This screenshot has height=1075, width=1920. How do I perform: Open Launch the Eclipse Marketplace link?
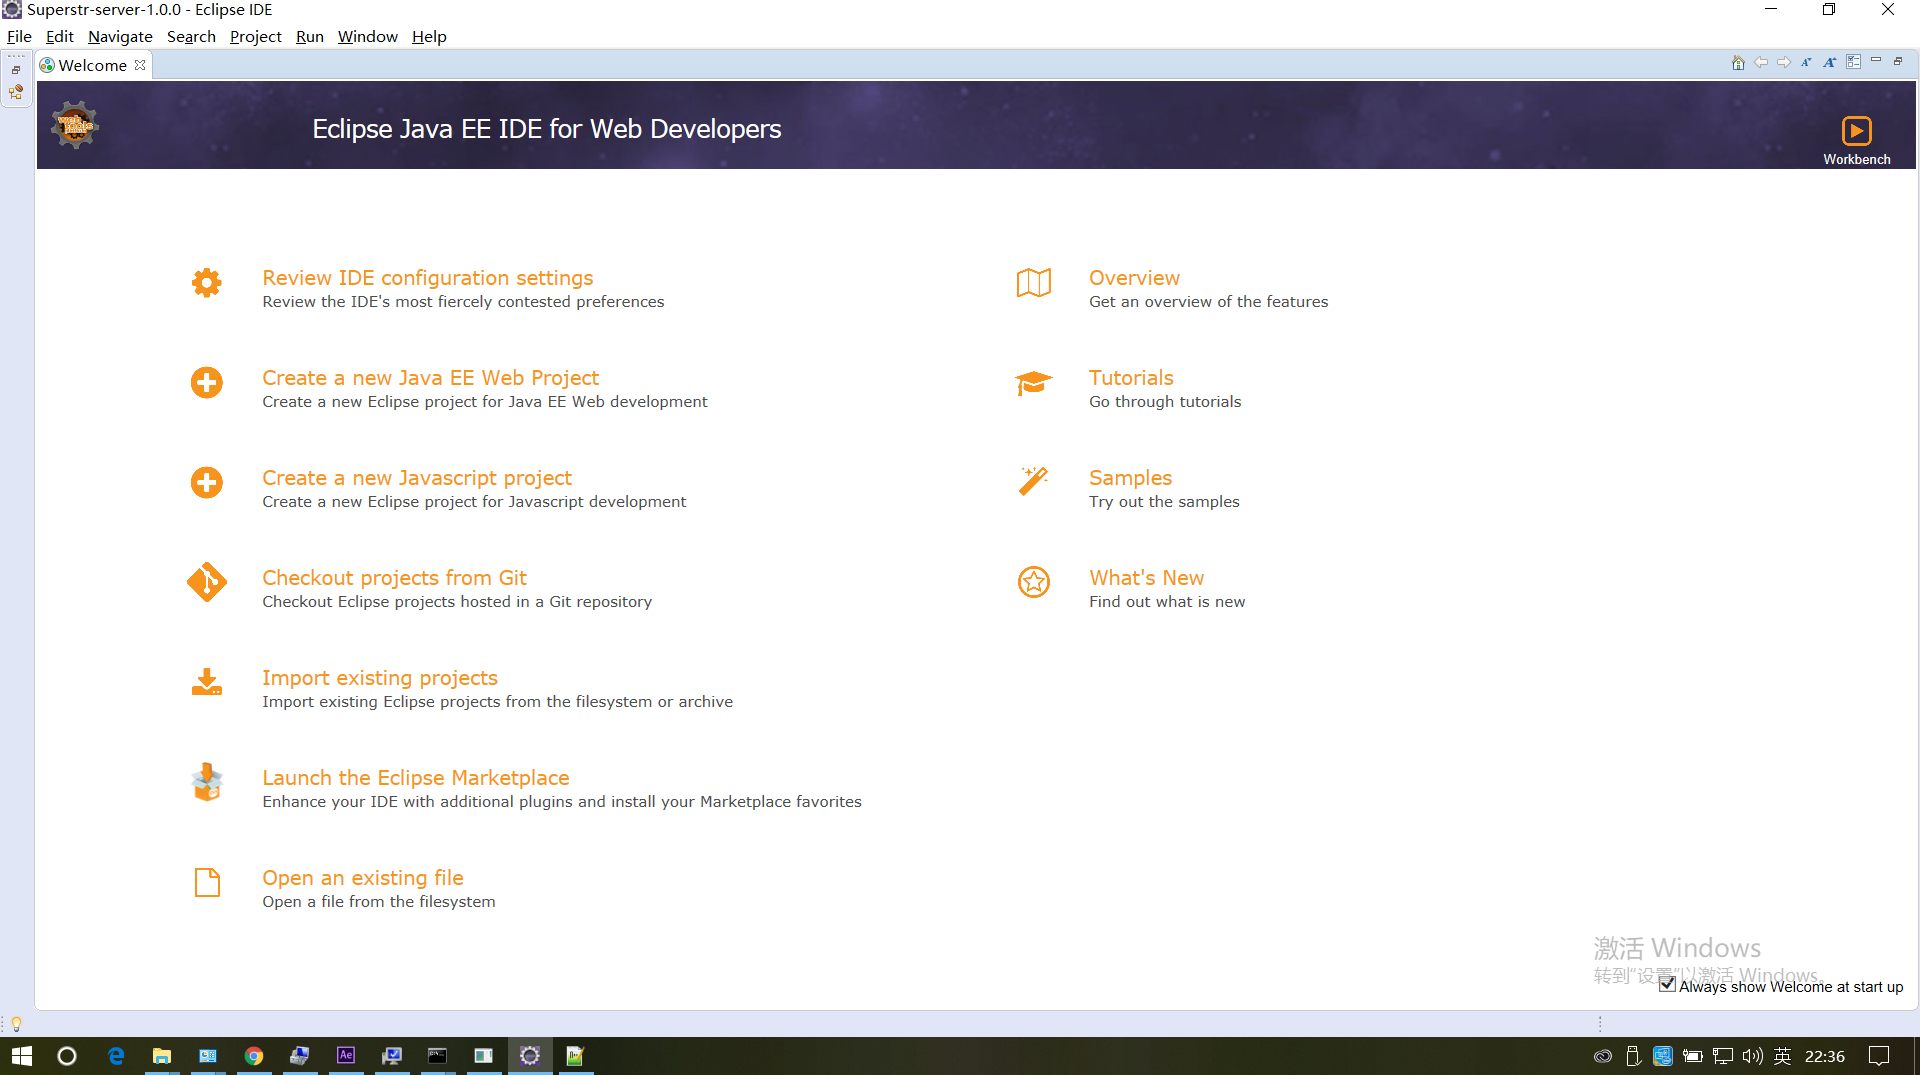coord(416,778)
